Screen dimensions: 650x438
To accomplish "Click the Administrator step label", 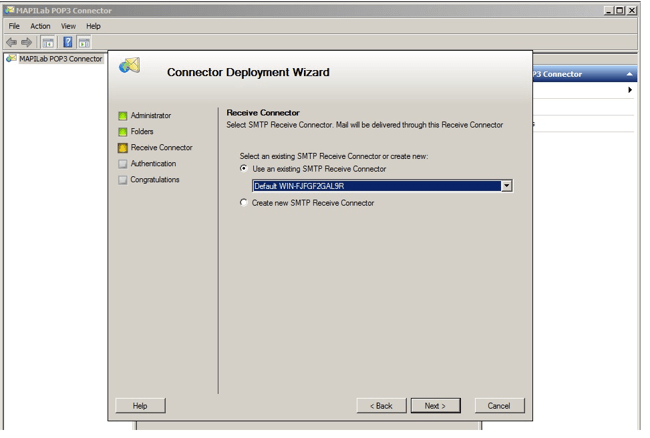I will (151, 116).
